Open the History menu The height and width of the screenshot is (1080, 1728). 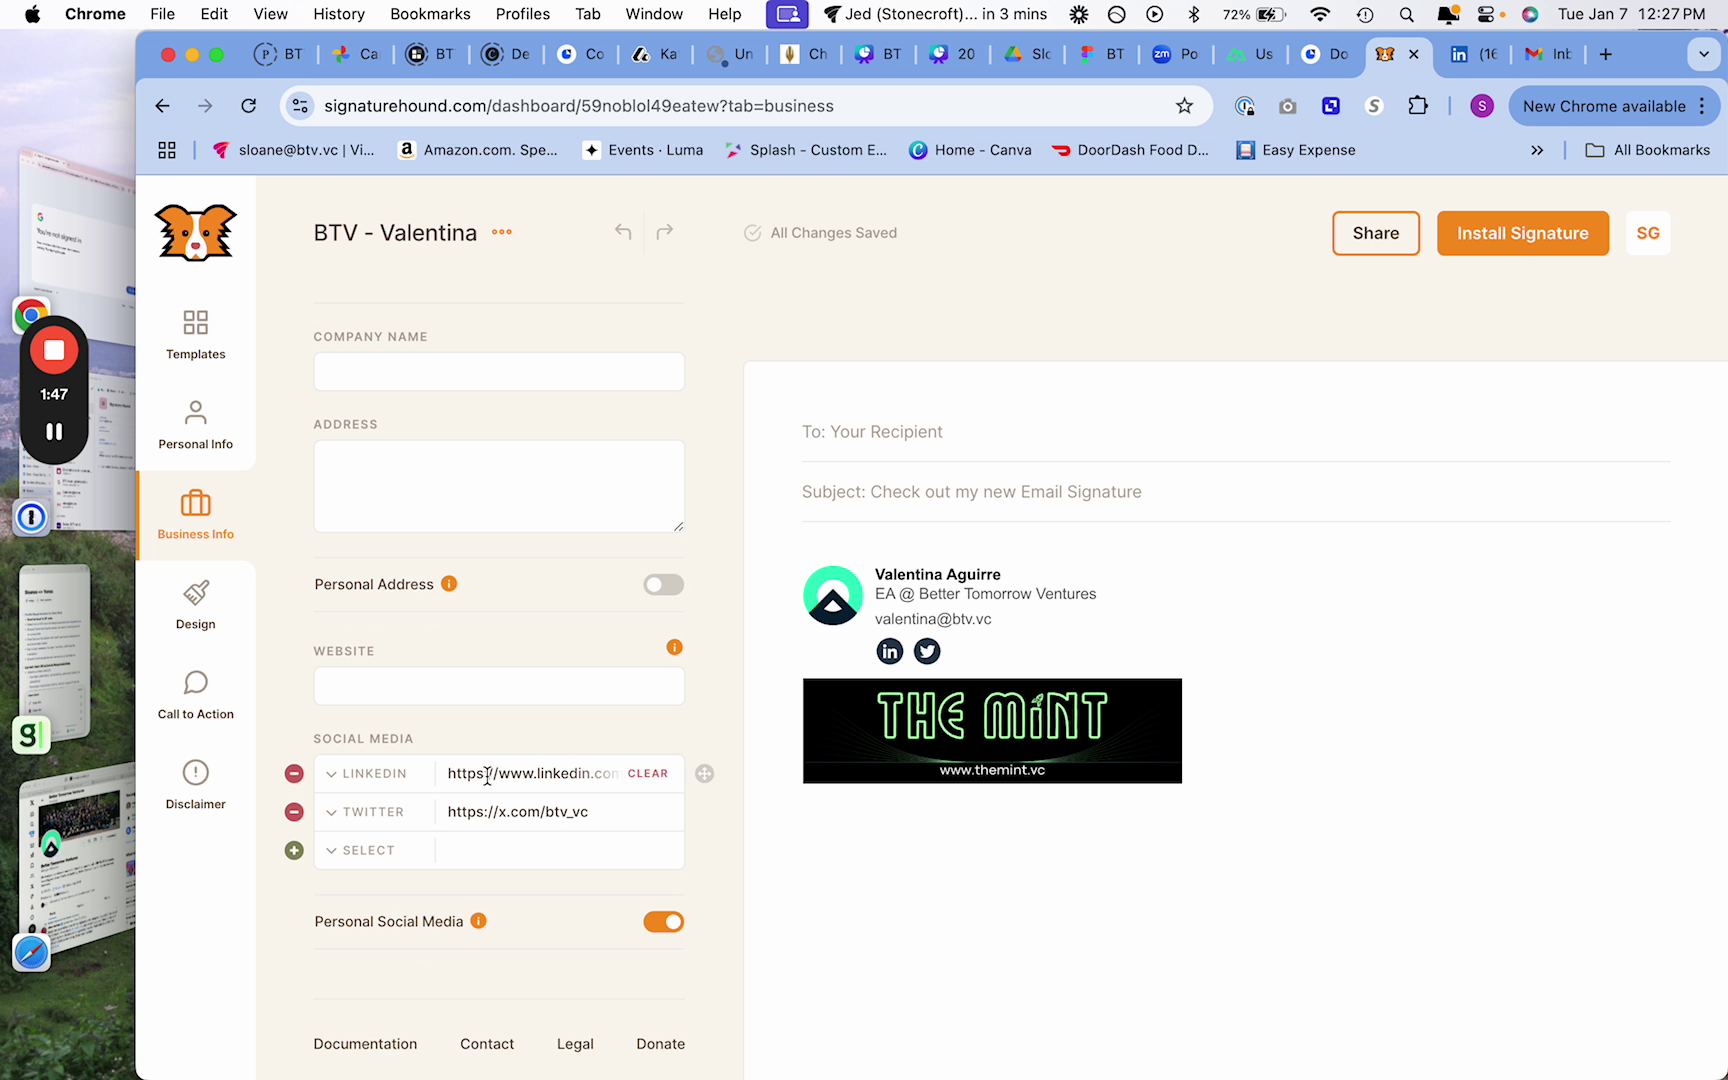click(339, 14)
